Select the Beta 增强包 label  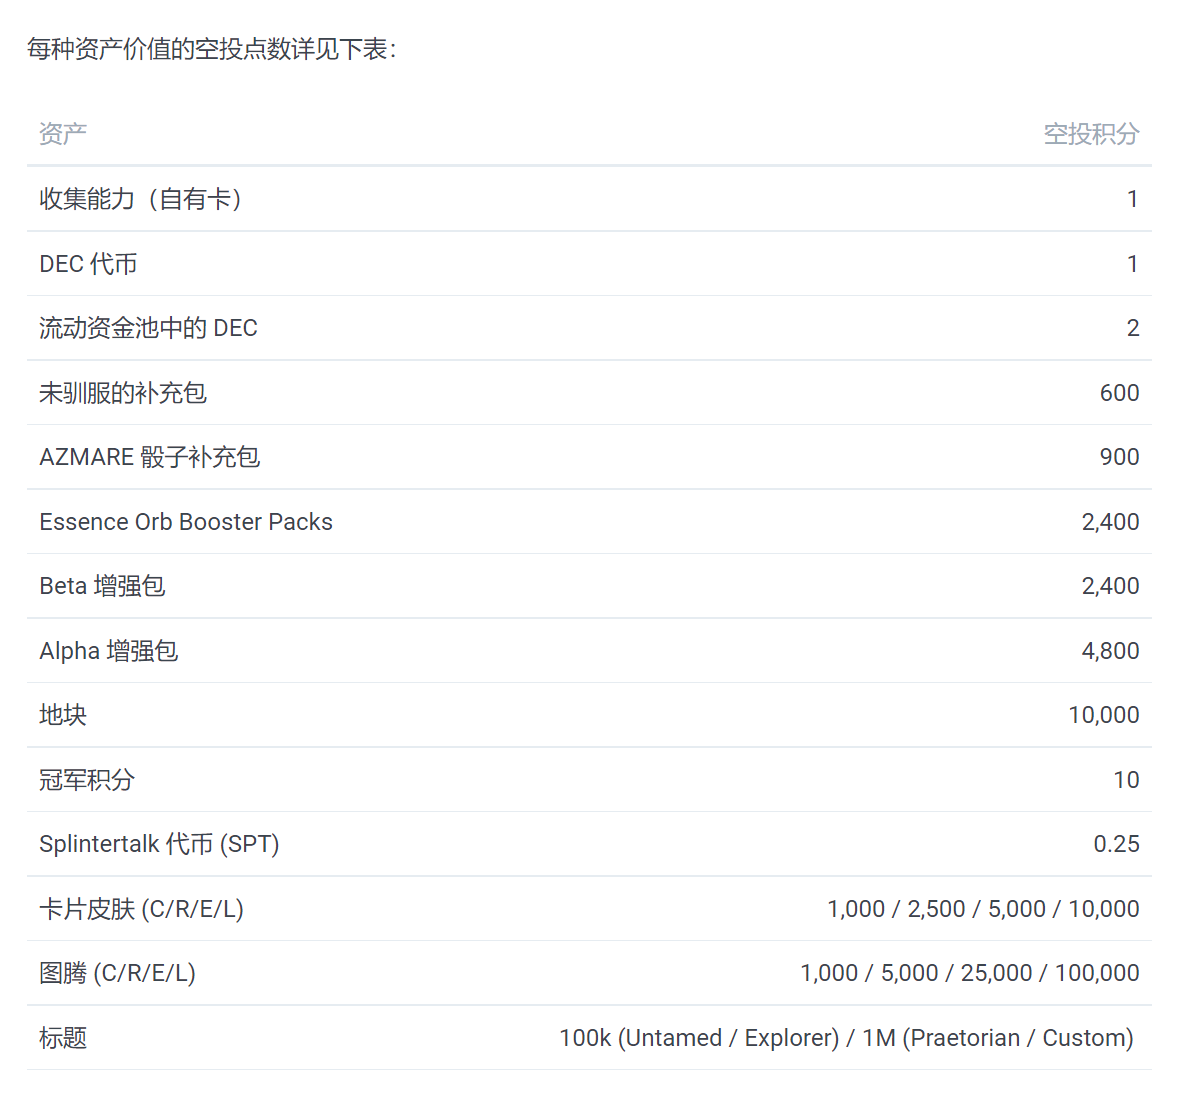[102, 586]
